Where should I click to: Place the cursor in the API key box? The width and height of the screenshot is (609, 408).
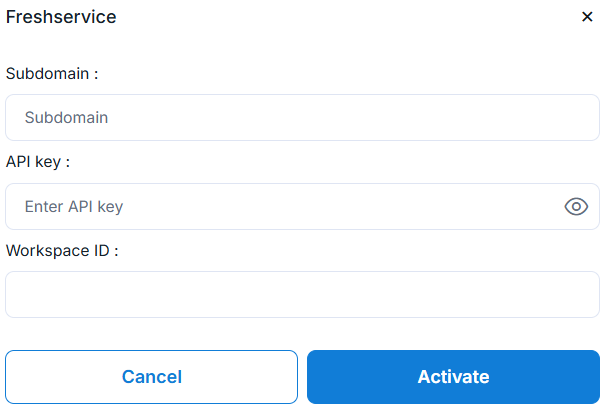(x=280, y=207)
